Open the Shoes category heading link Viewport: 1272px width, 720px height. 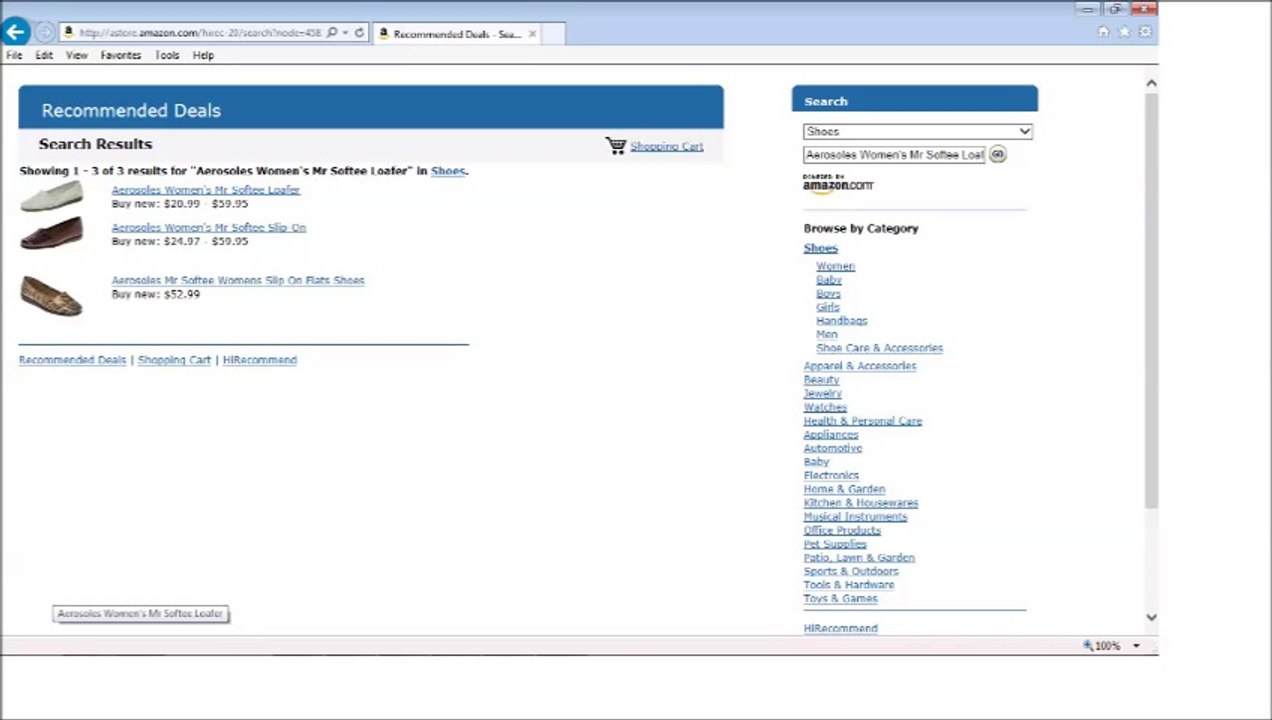point(821,248)
